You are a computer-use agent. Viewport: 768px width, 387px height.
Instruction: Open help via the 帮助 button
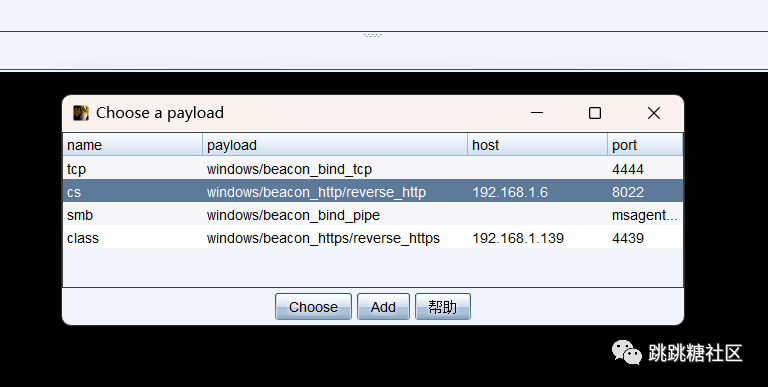[x=443, y=307]
